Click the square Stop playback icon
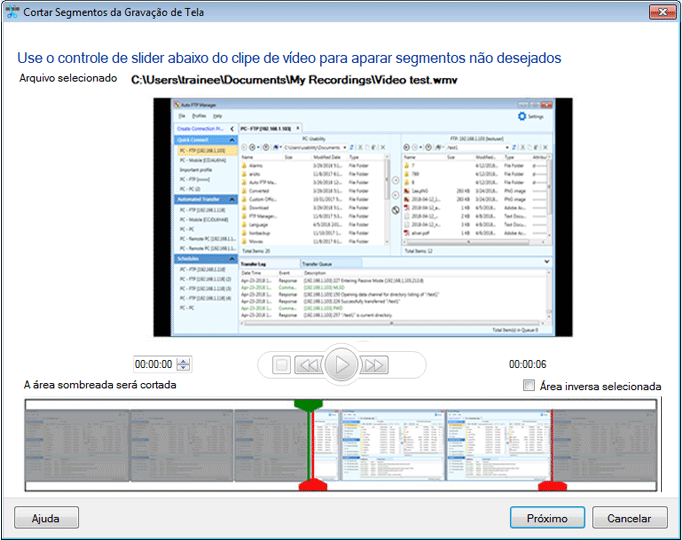The width and height of the screenshot is (682, 540). pyautogui.click(x=282, y=365)
